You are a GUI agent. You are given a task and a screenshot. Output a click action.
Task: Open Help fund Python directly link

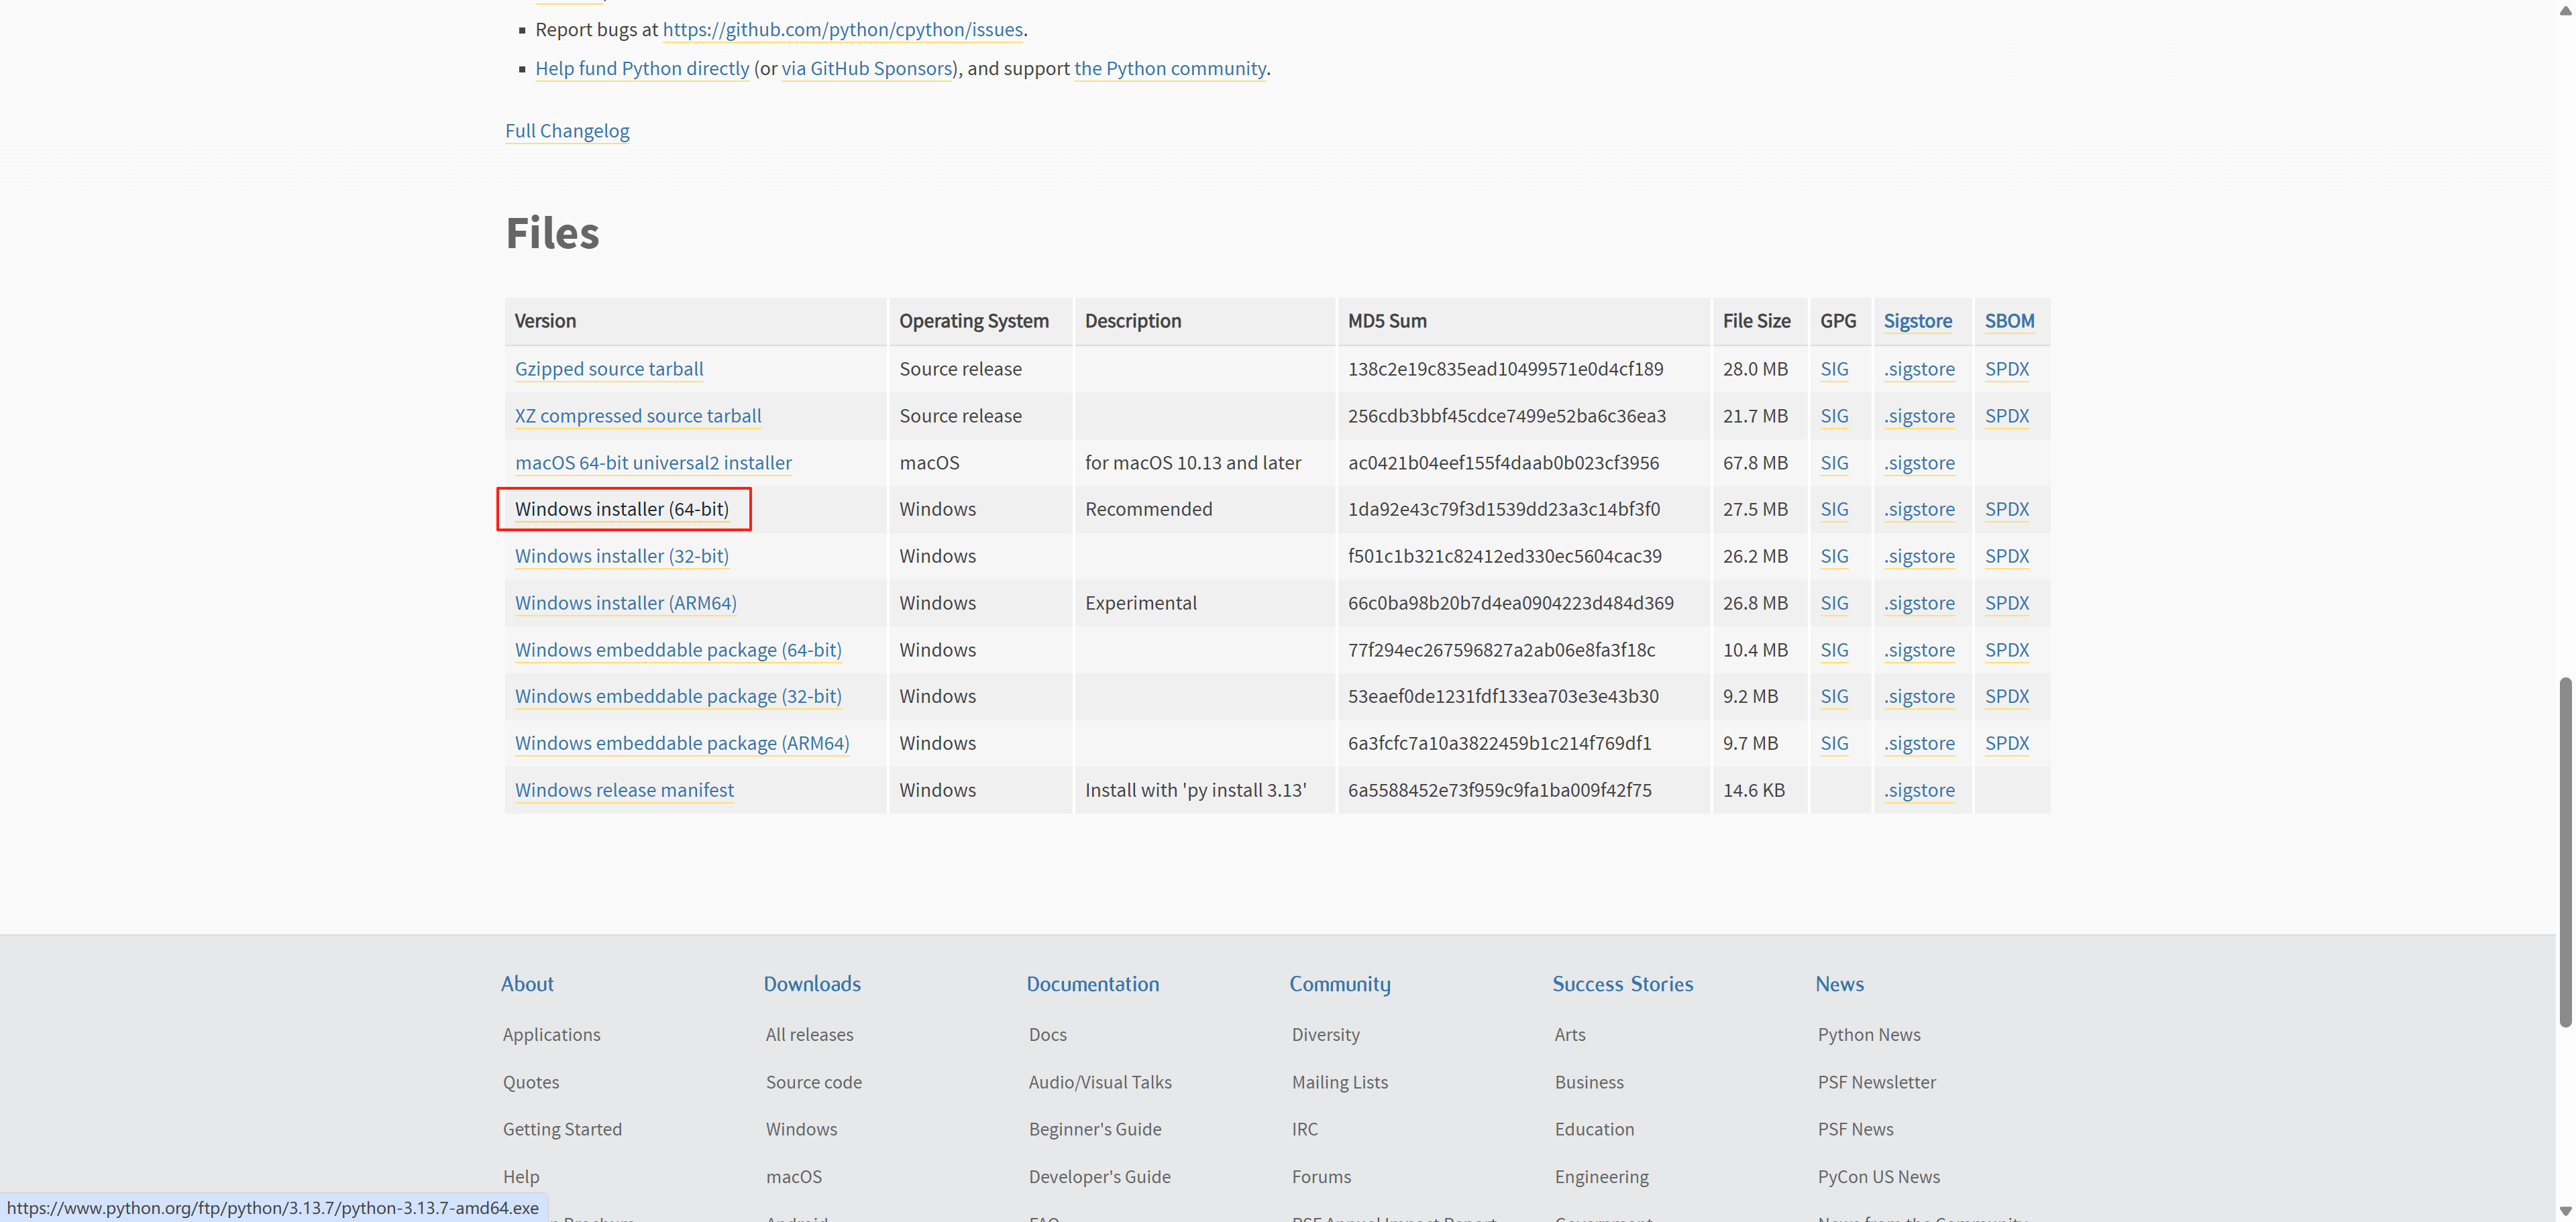[642, 69]
